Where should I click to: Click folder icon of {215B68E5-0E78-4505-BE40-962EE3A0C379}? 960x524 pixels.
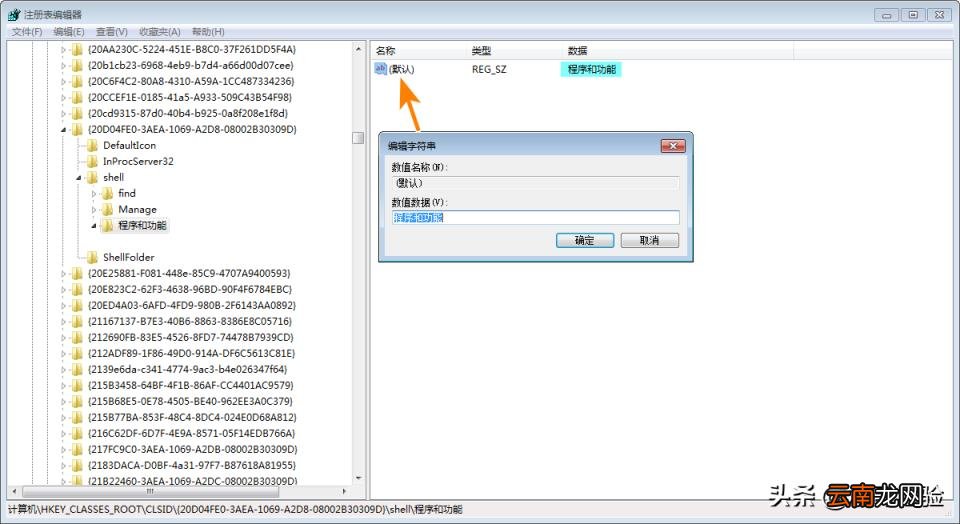click(x=77, y=402)
